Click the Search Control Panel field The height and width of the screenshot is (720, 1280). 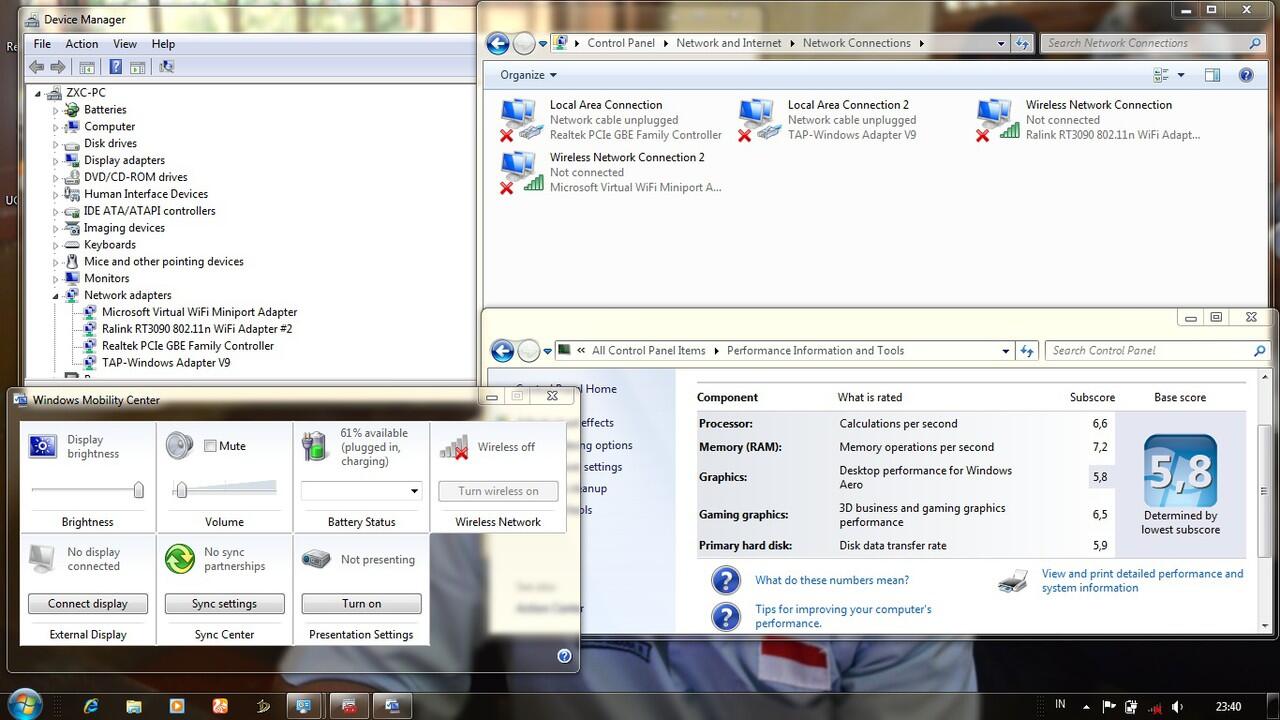click(1157, 351)
